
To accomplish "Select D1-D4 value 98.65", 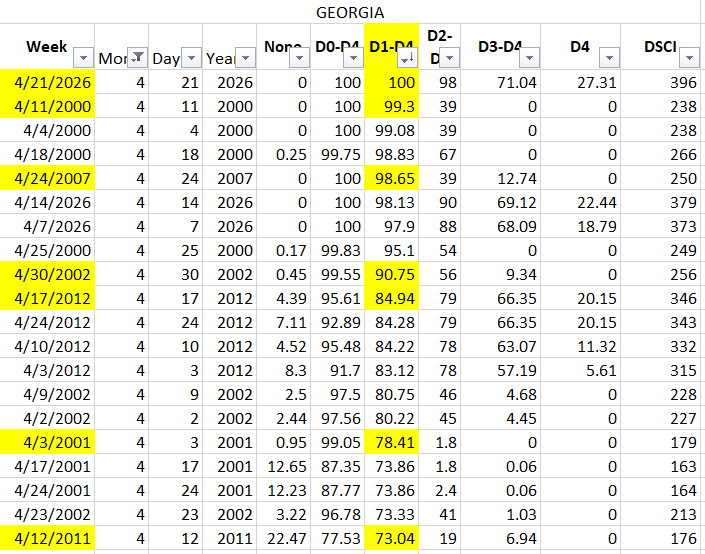I will [392, 178].
